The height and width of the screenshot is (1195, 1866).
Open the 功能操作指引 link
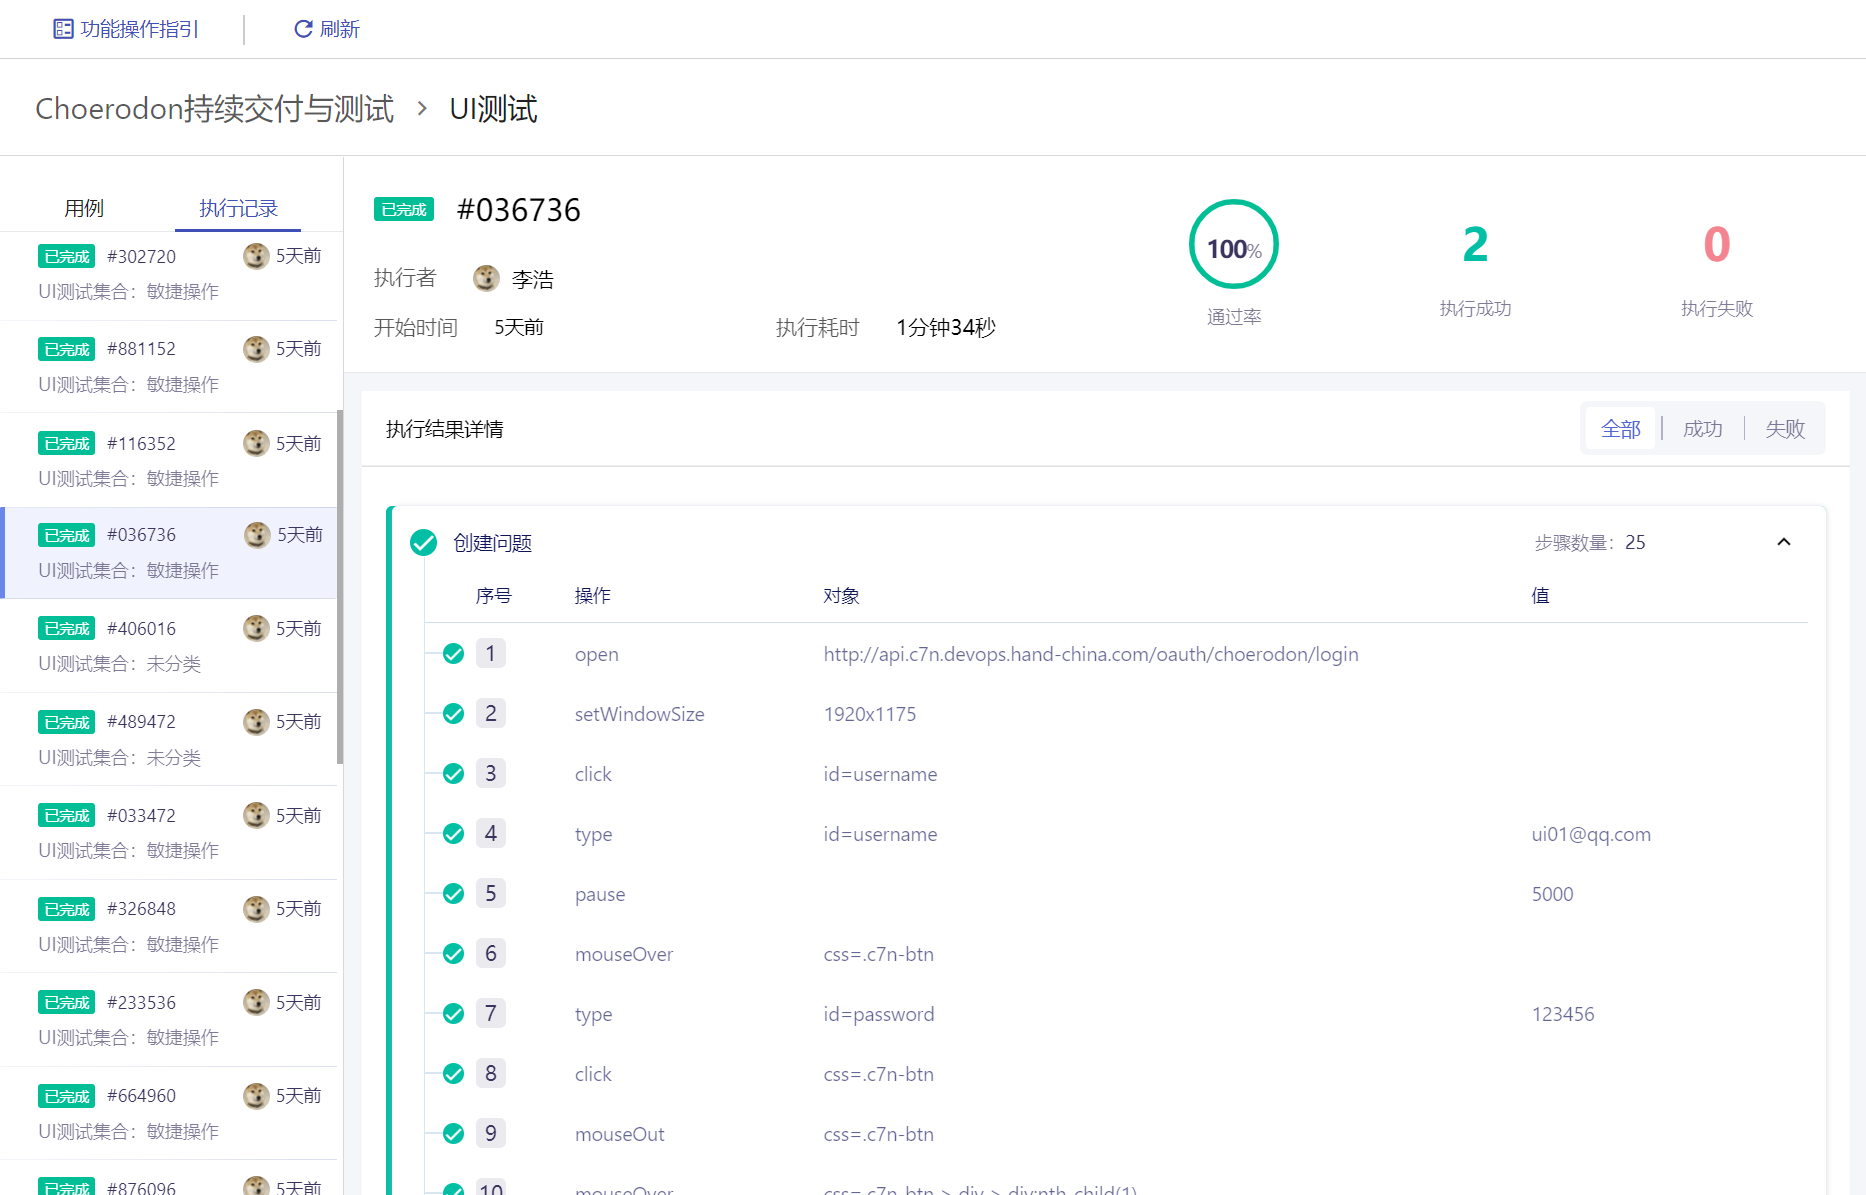pyautogui.click(x=139, y=29)
